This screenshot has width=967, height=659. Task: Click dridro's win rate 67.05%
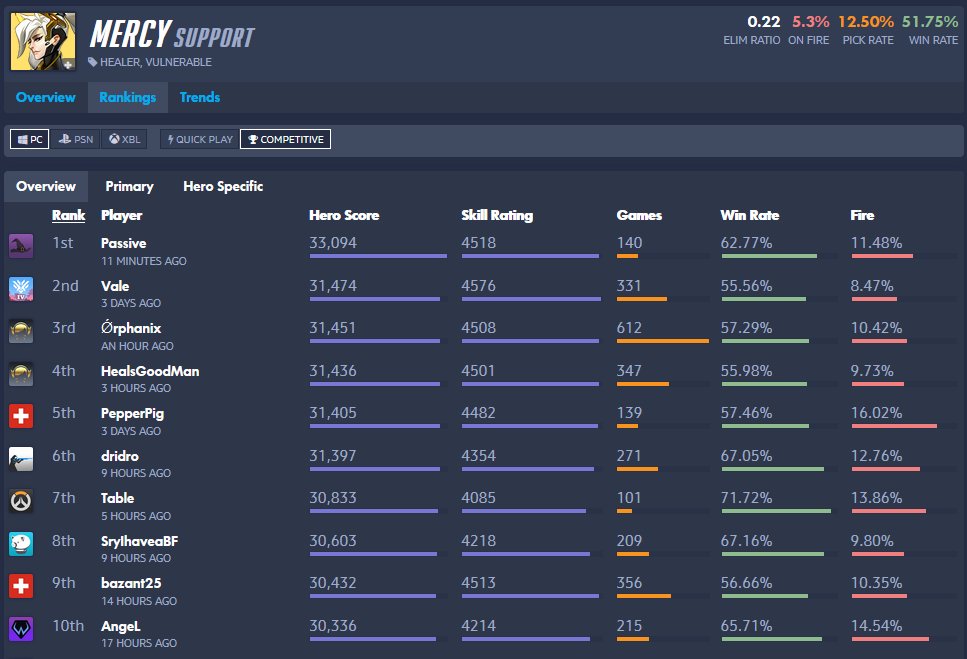(746, 456)
